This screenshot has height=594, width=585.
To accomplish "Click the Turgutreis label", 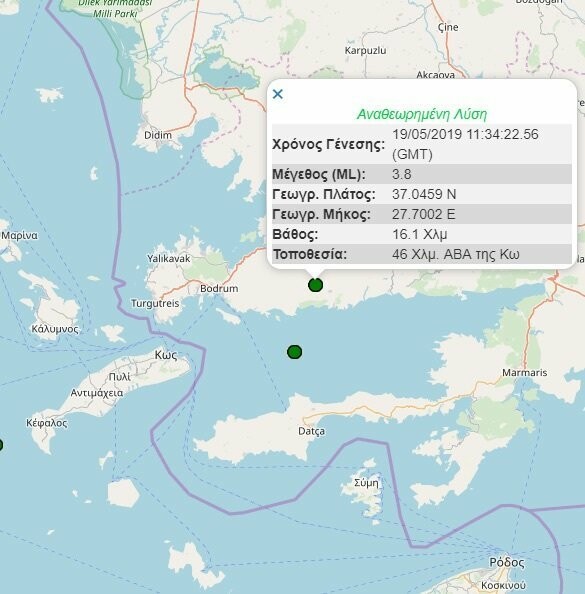I will click(x=155, y=303).
